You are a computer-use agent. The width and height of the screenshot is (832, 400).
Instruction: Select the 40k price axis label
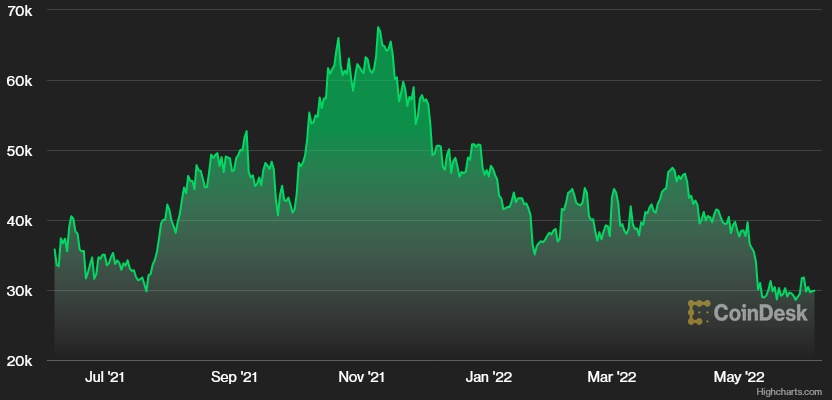(x=20, y=220)
